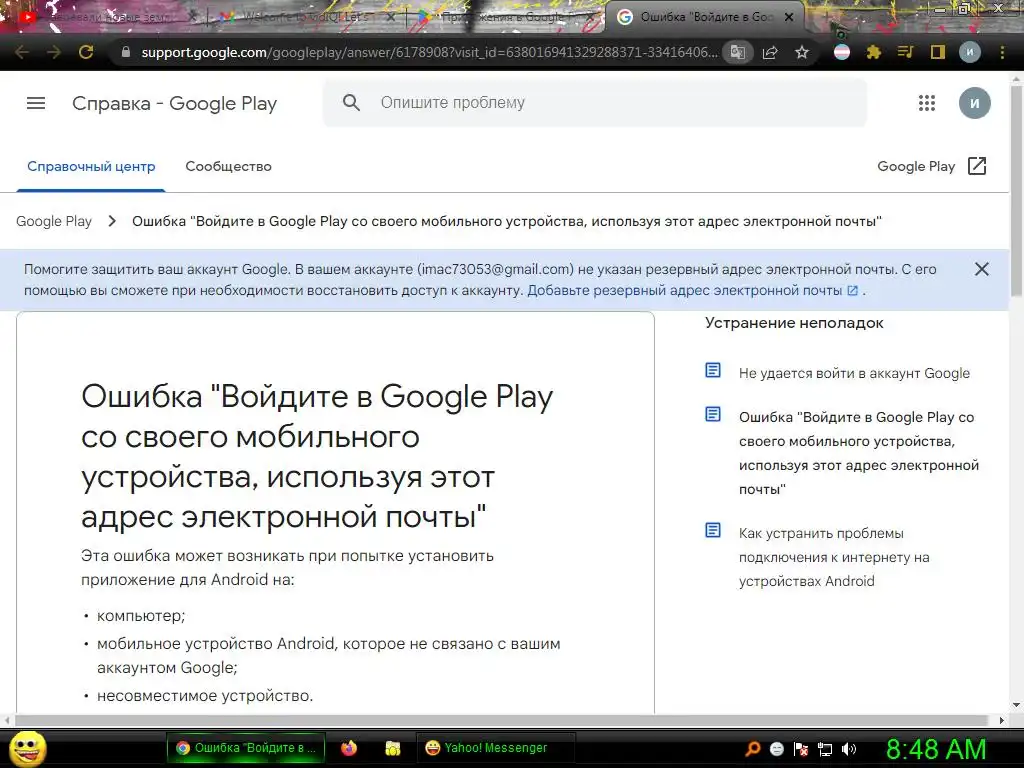Go forward in browser history
The image size is (1024, 768).
[54, 52]
